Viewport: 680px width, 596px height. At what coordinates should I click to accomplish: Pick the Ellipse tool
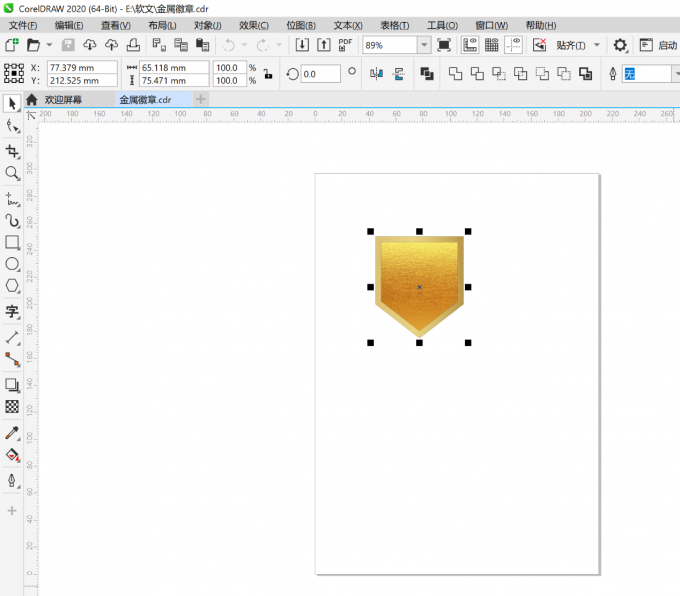coord(12,264)
